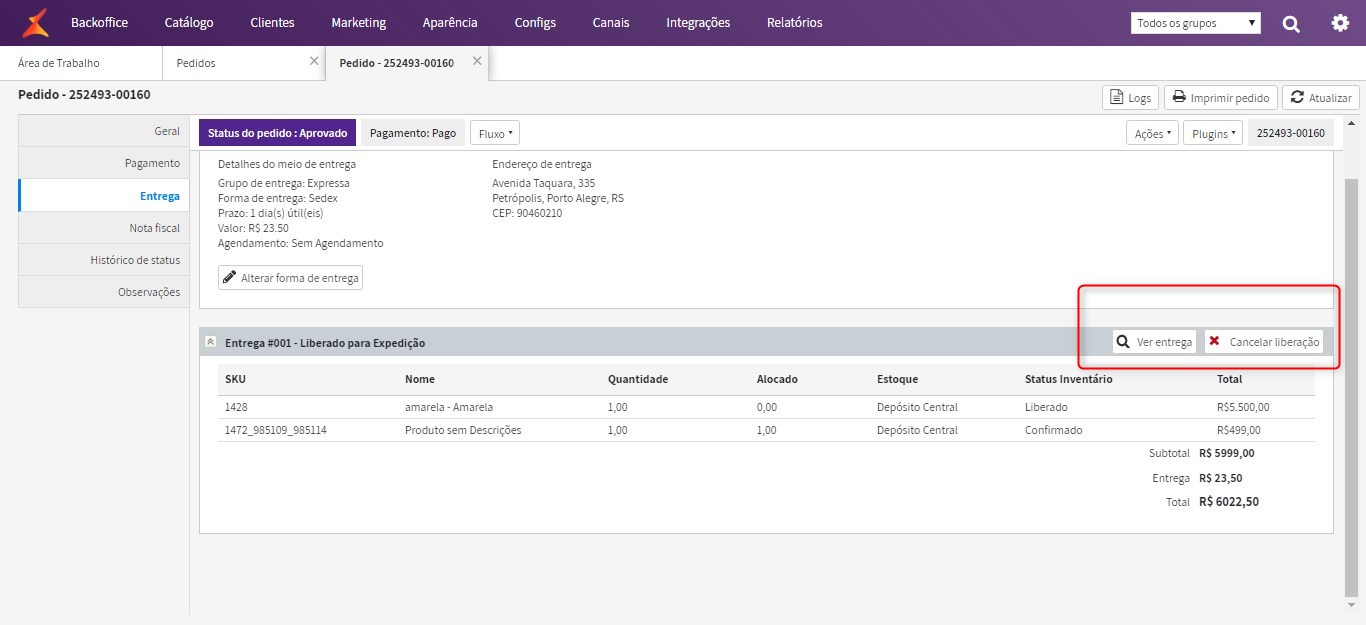
Task: Open the Todos os grupos dropdown
Action: (1196, 23)
